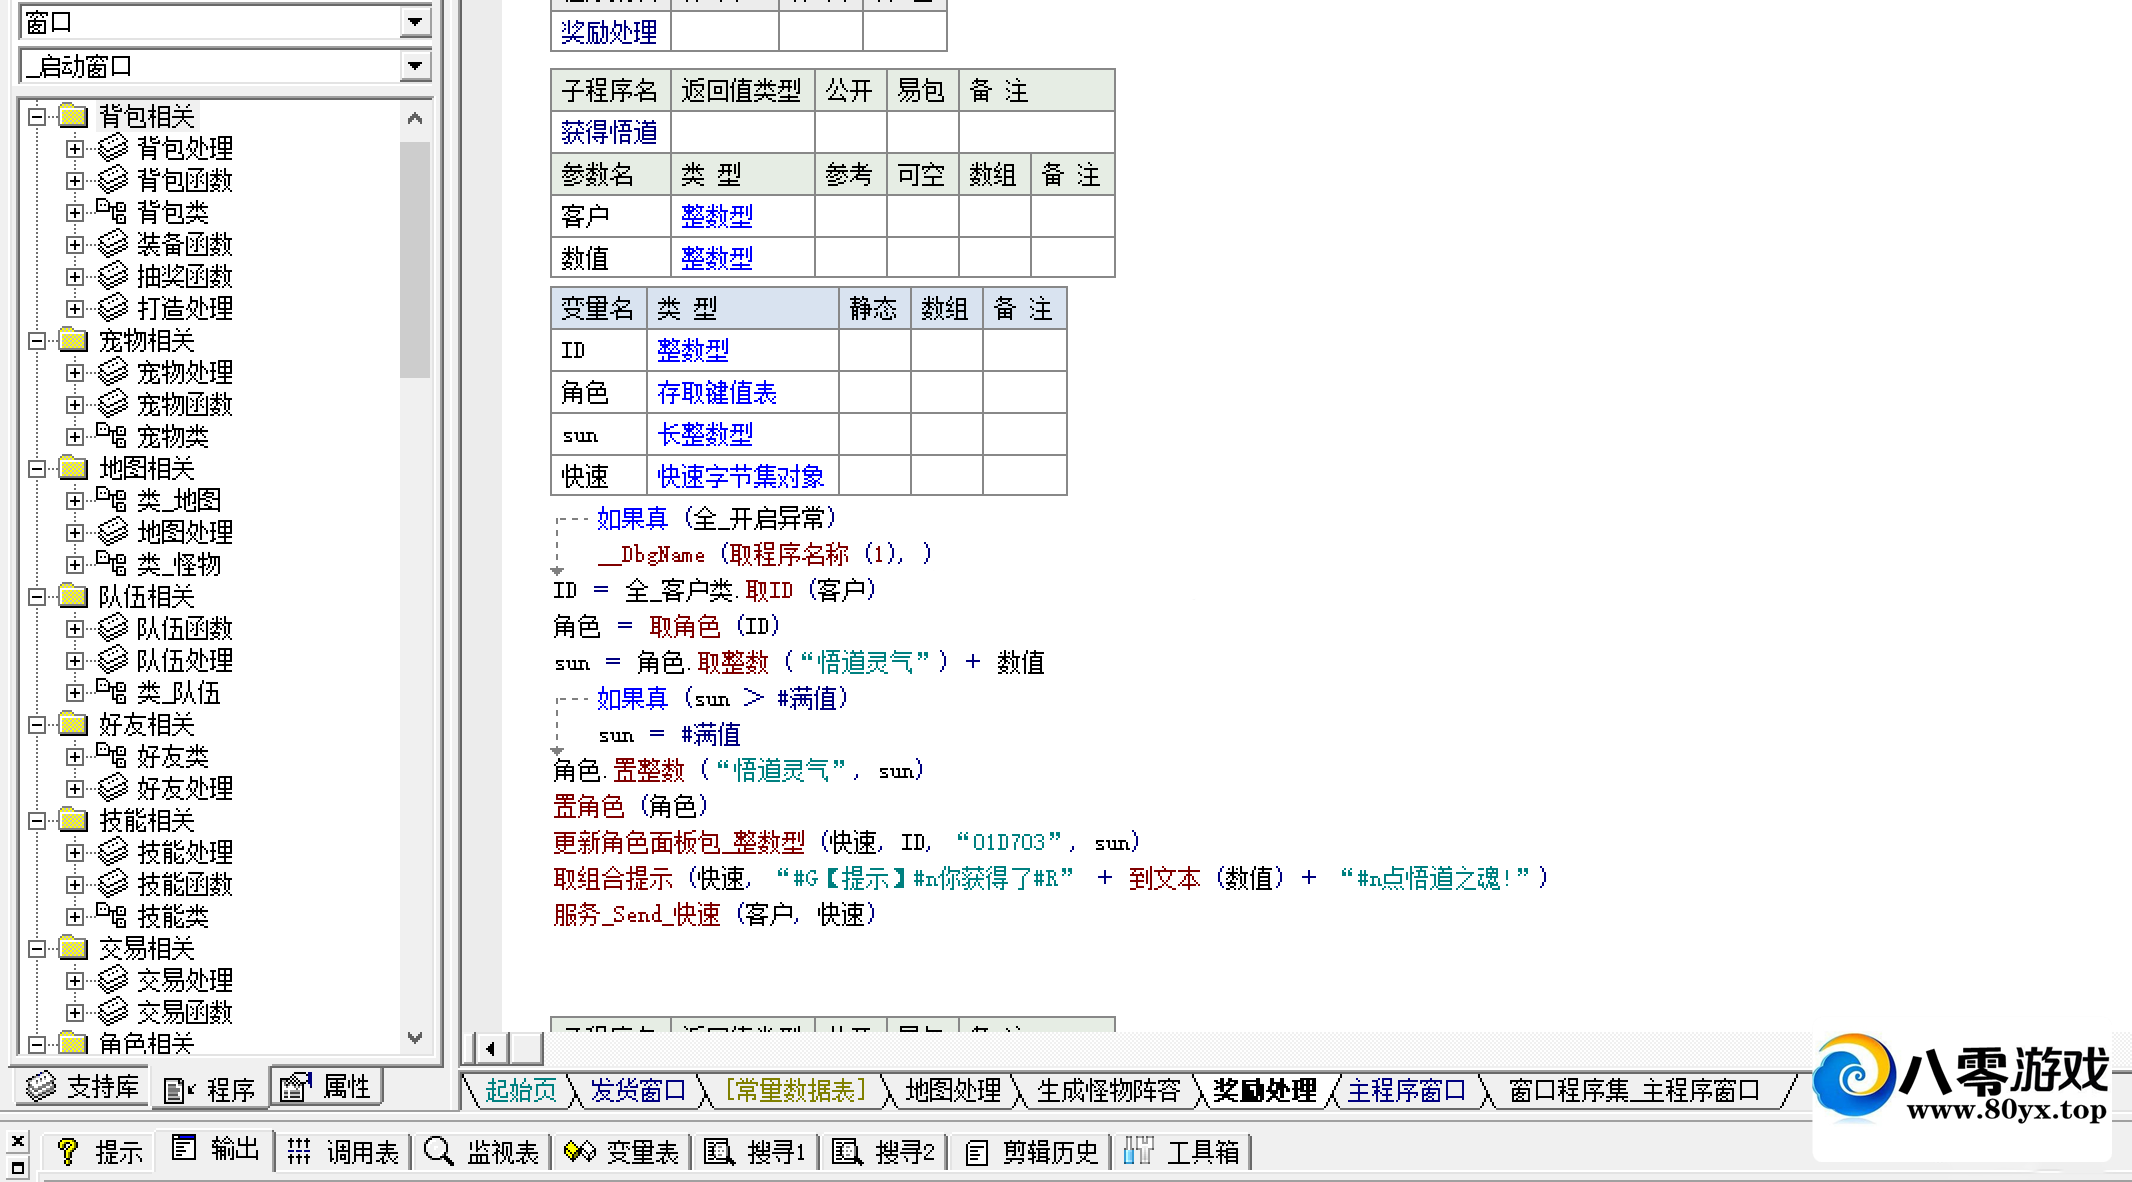Open the 提示 hint panel tab
Viewport: 2132px width, 1182px height.
pos(99,1152)
